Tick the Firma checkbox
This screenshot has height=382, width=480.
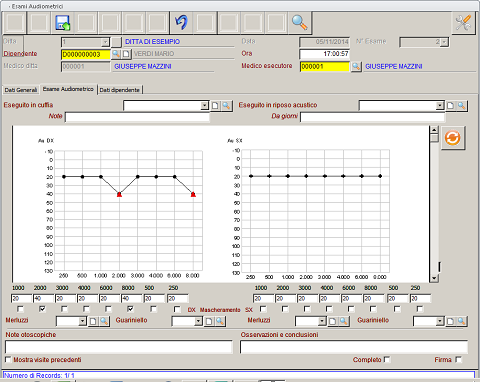point(459,359)
